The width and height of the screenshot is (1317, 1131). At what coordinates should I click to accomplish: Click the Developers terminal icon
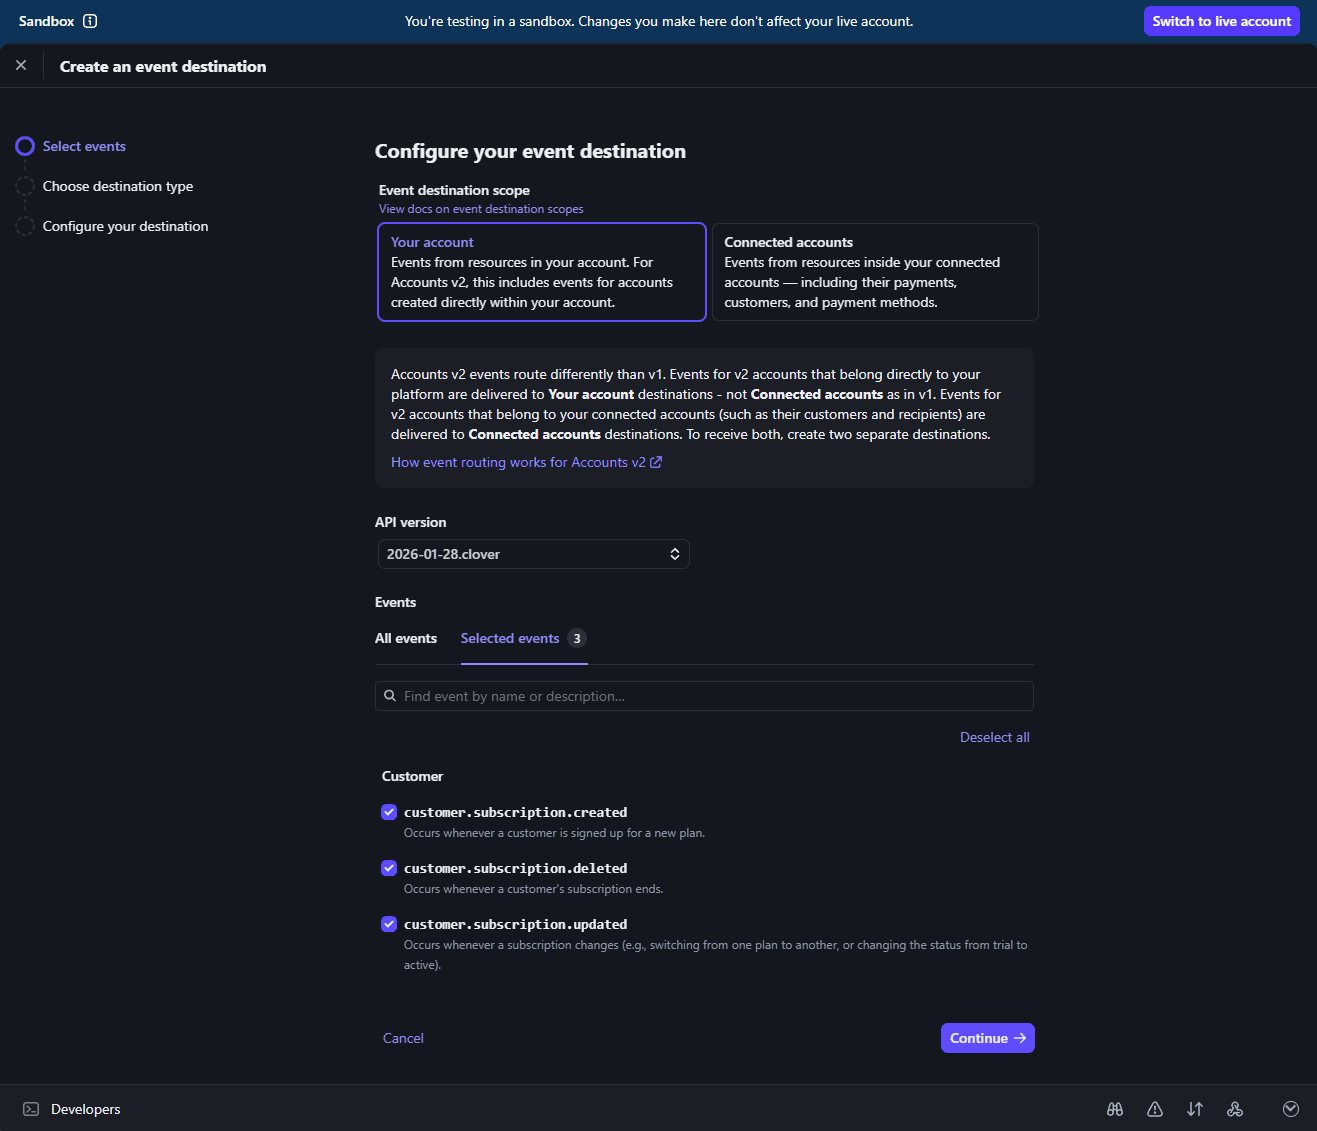coord(31,1109)
